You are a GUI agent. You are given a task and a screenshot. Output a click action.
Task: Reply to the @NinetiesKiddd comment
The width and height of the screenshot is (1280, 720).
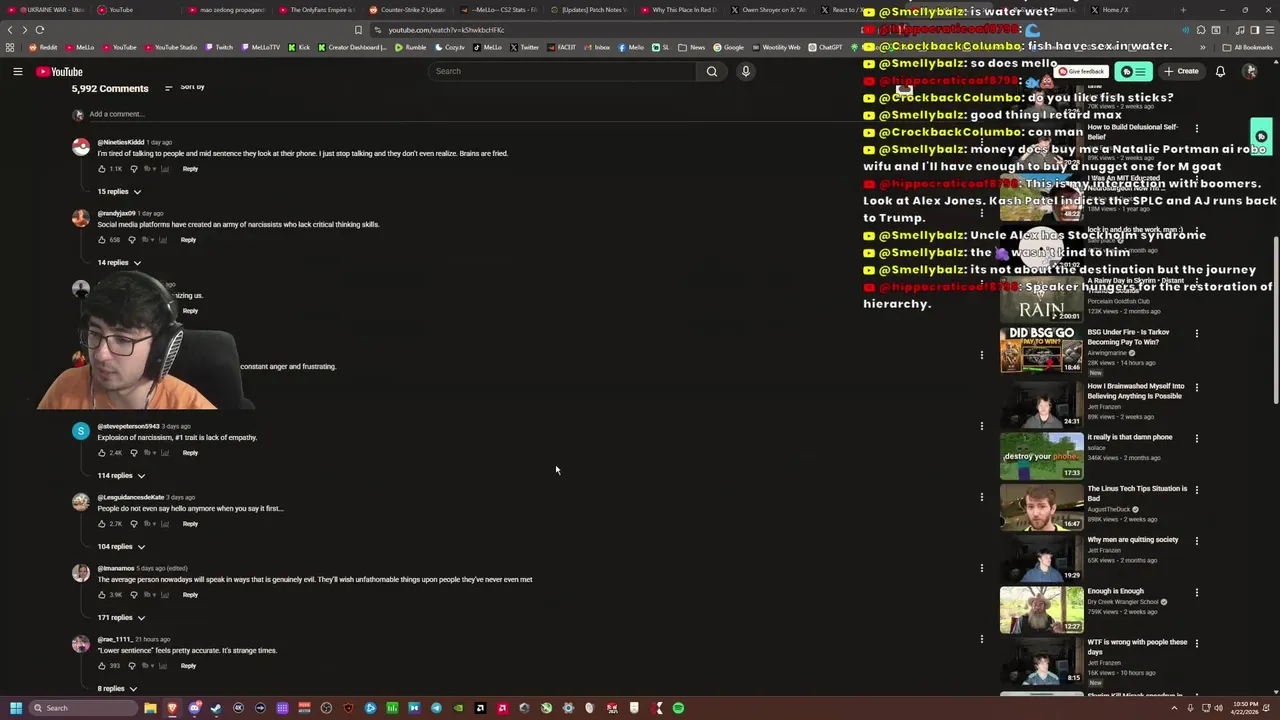[190, 169]
